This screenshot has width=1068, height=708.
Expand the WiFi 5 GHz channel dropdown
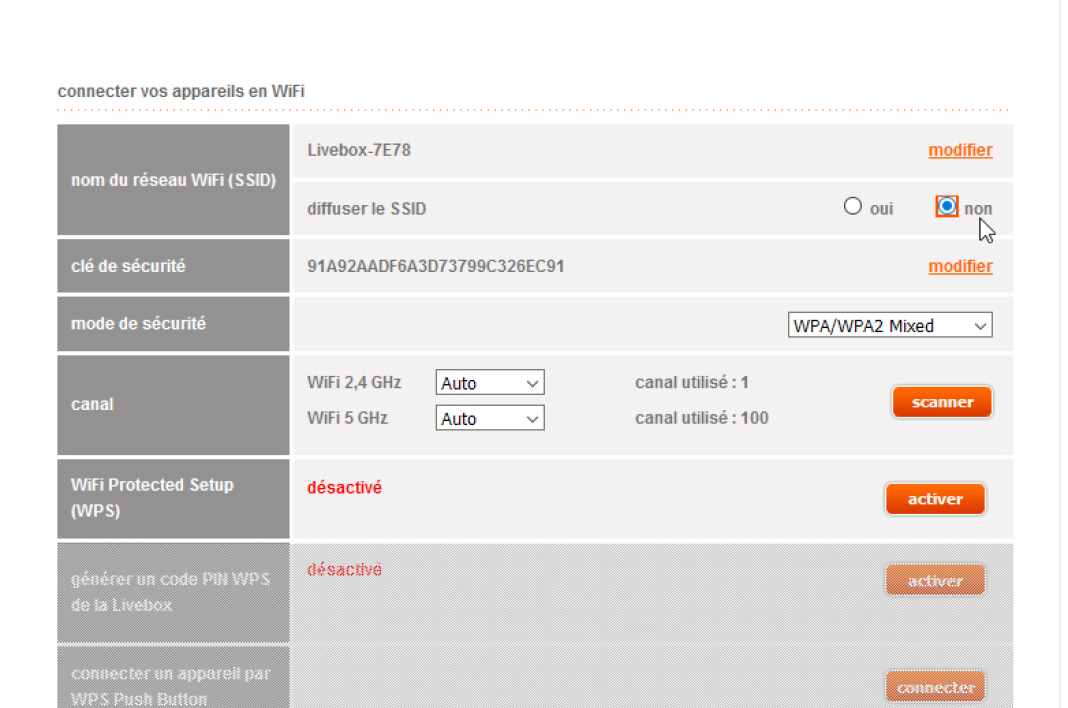490,419
